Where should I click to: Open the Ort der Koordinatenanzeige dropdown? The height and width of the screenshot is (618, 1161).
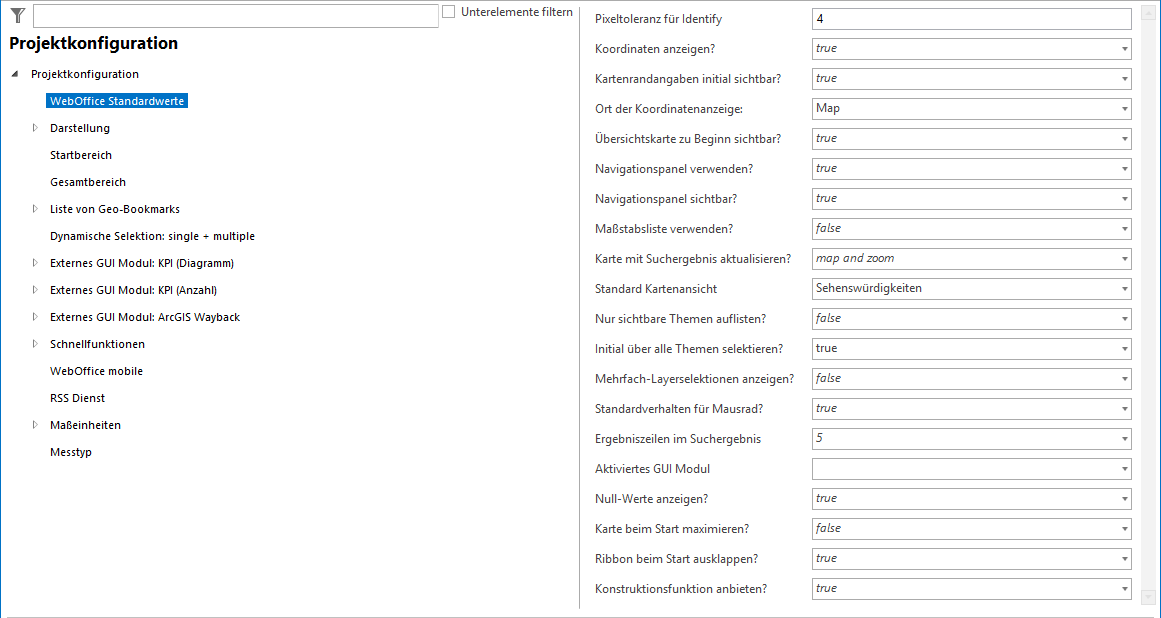click(1124, 109)
